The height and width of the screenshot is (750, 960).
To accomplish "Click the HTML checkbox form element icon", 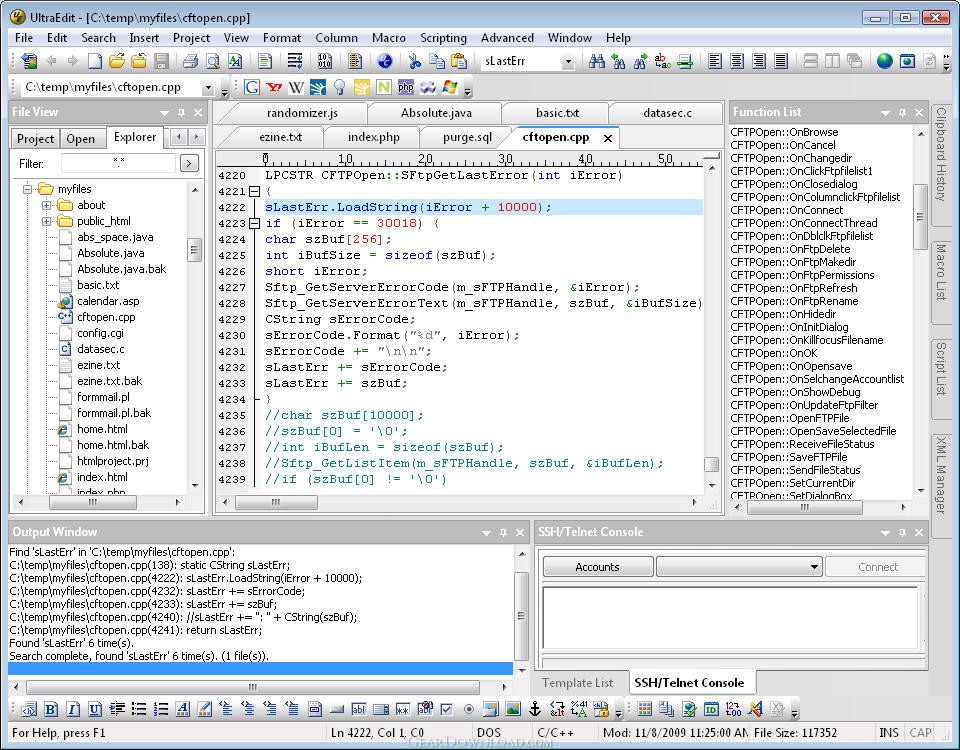I will 446,709.
